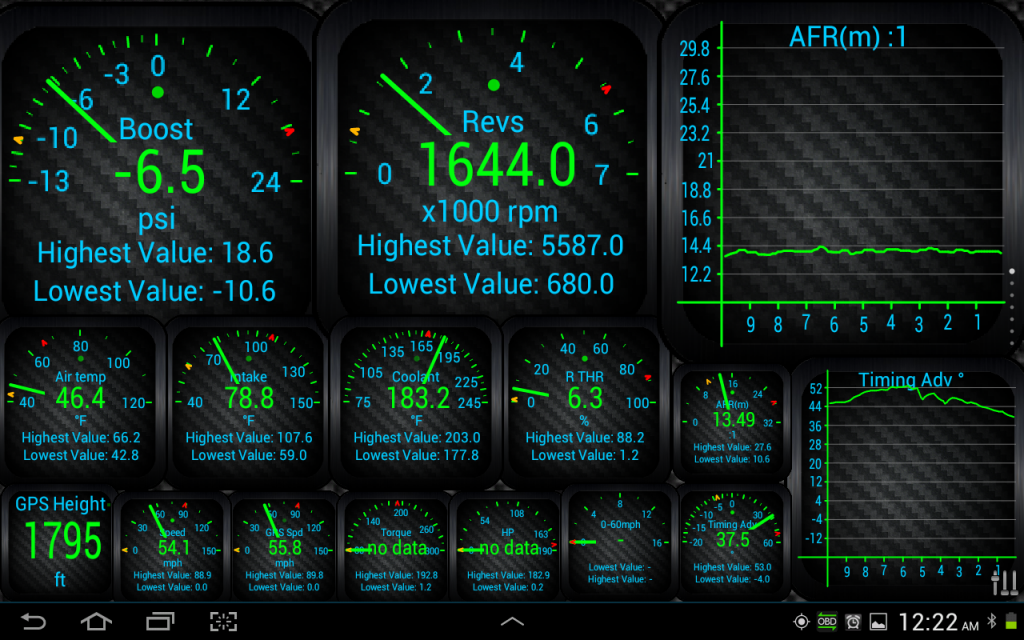Expand the bottom bar up chevron
Screen dimensions: 1024x640
(512, 622)
